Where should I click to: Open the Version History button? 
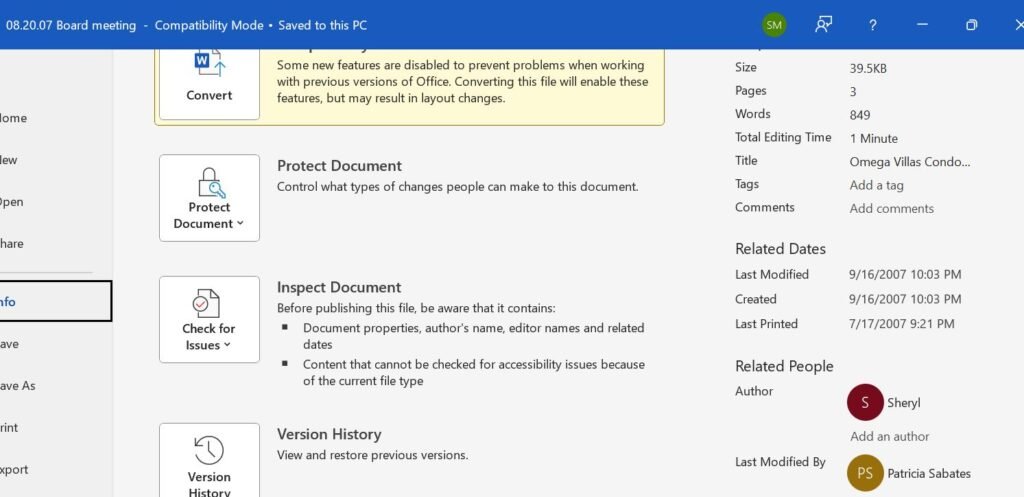[x=209, y=462]
